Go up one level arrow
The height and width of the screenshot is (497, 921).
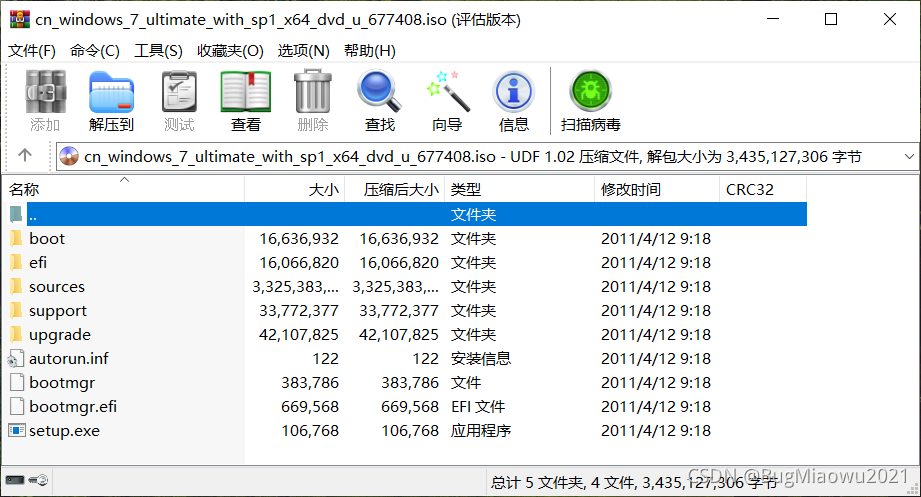click(x=25, y=155)
